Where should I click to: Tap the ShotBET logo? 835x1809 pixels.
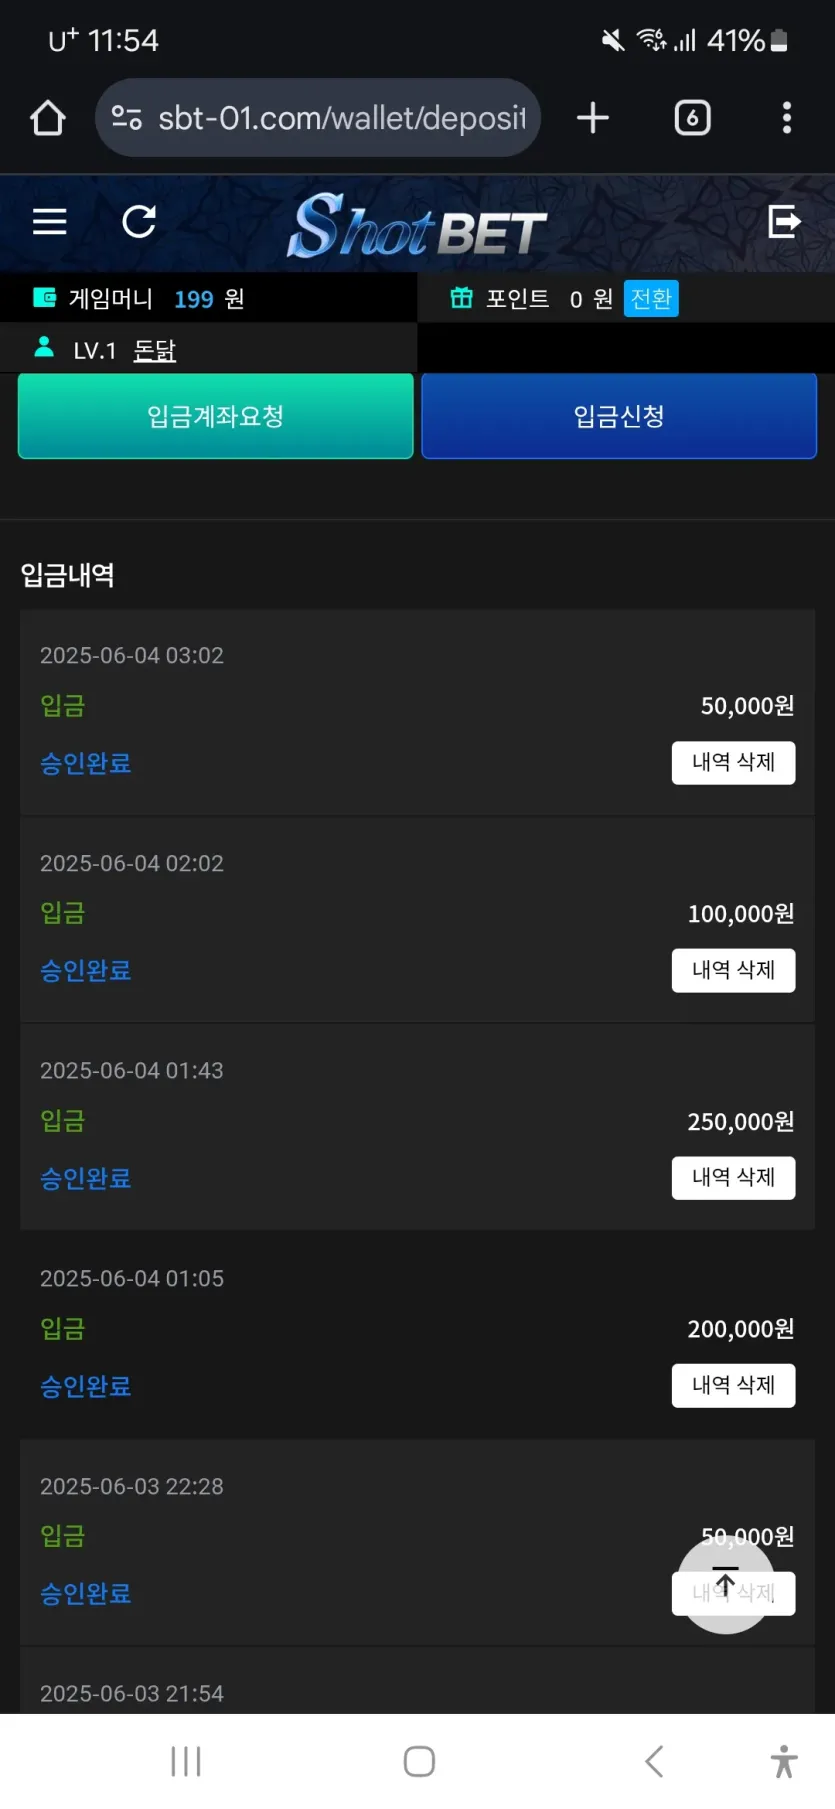pyautogui.click(x=417, y=226)
